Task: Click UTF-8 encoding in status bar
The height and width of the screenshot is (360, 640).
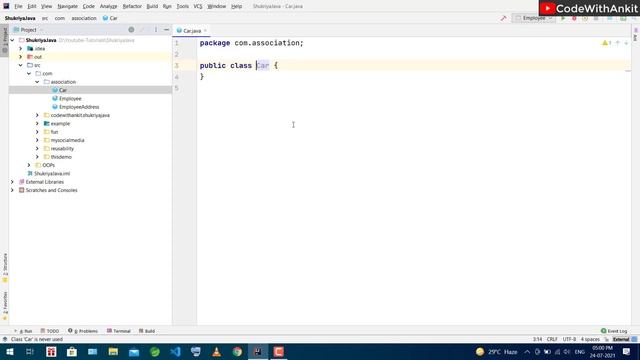Action: pyautogui.click(x=569, y=339)
